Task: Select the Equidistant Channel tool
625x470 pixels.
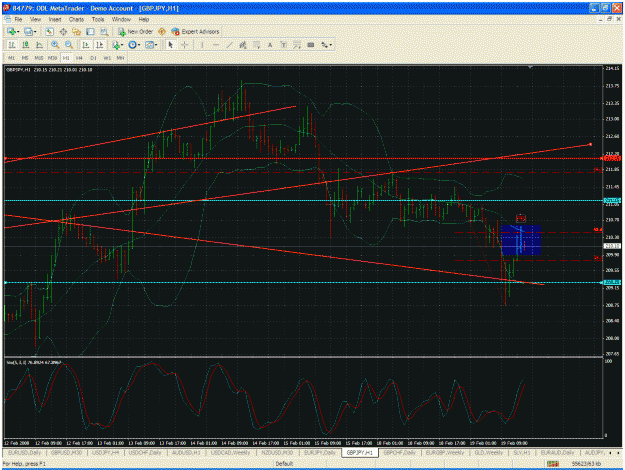Action: point(243,45)
